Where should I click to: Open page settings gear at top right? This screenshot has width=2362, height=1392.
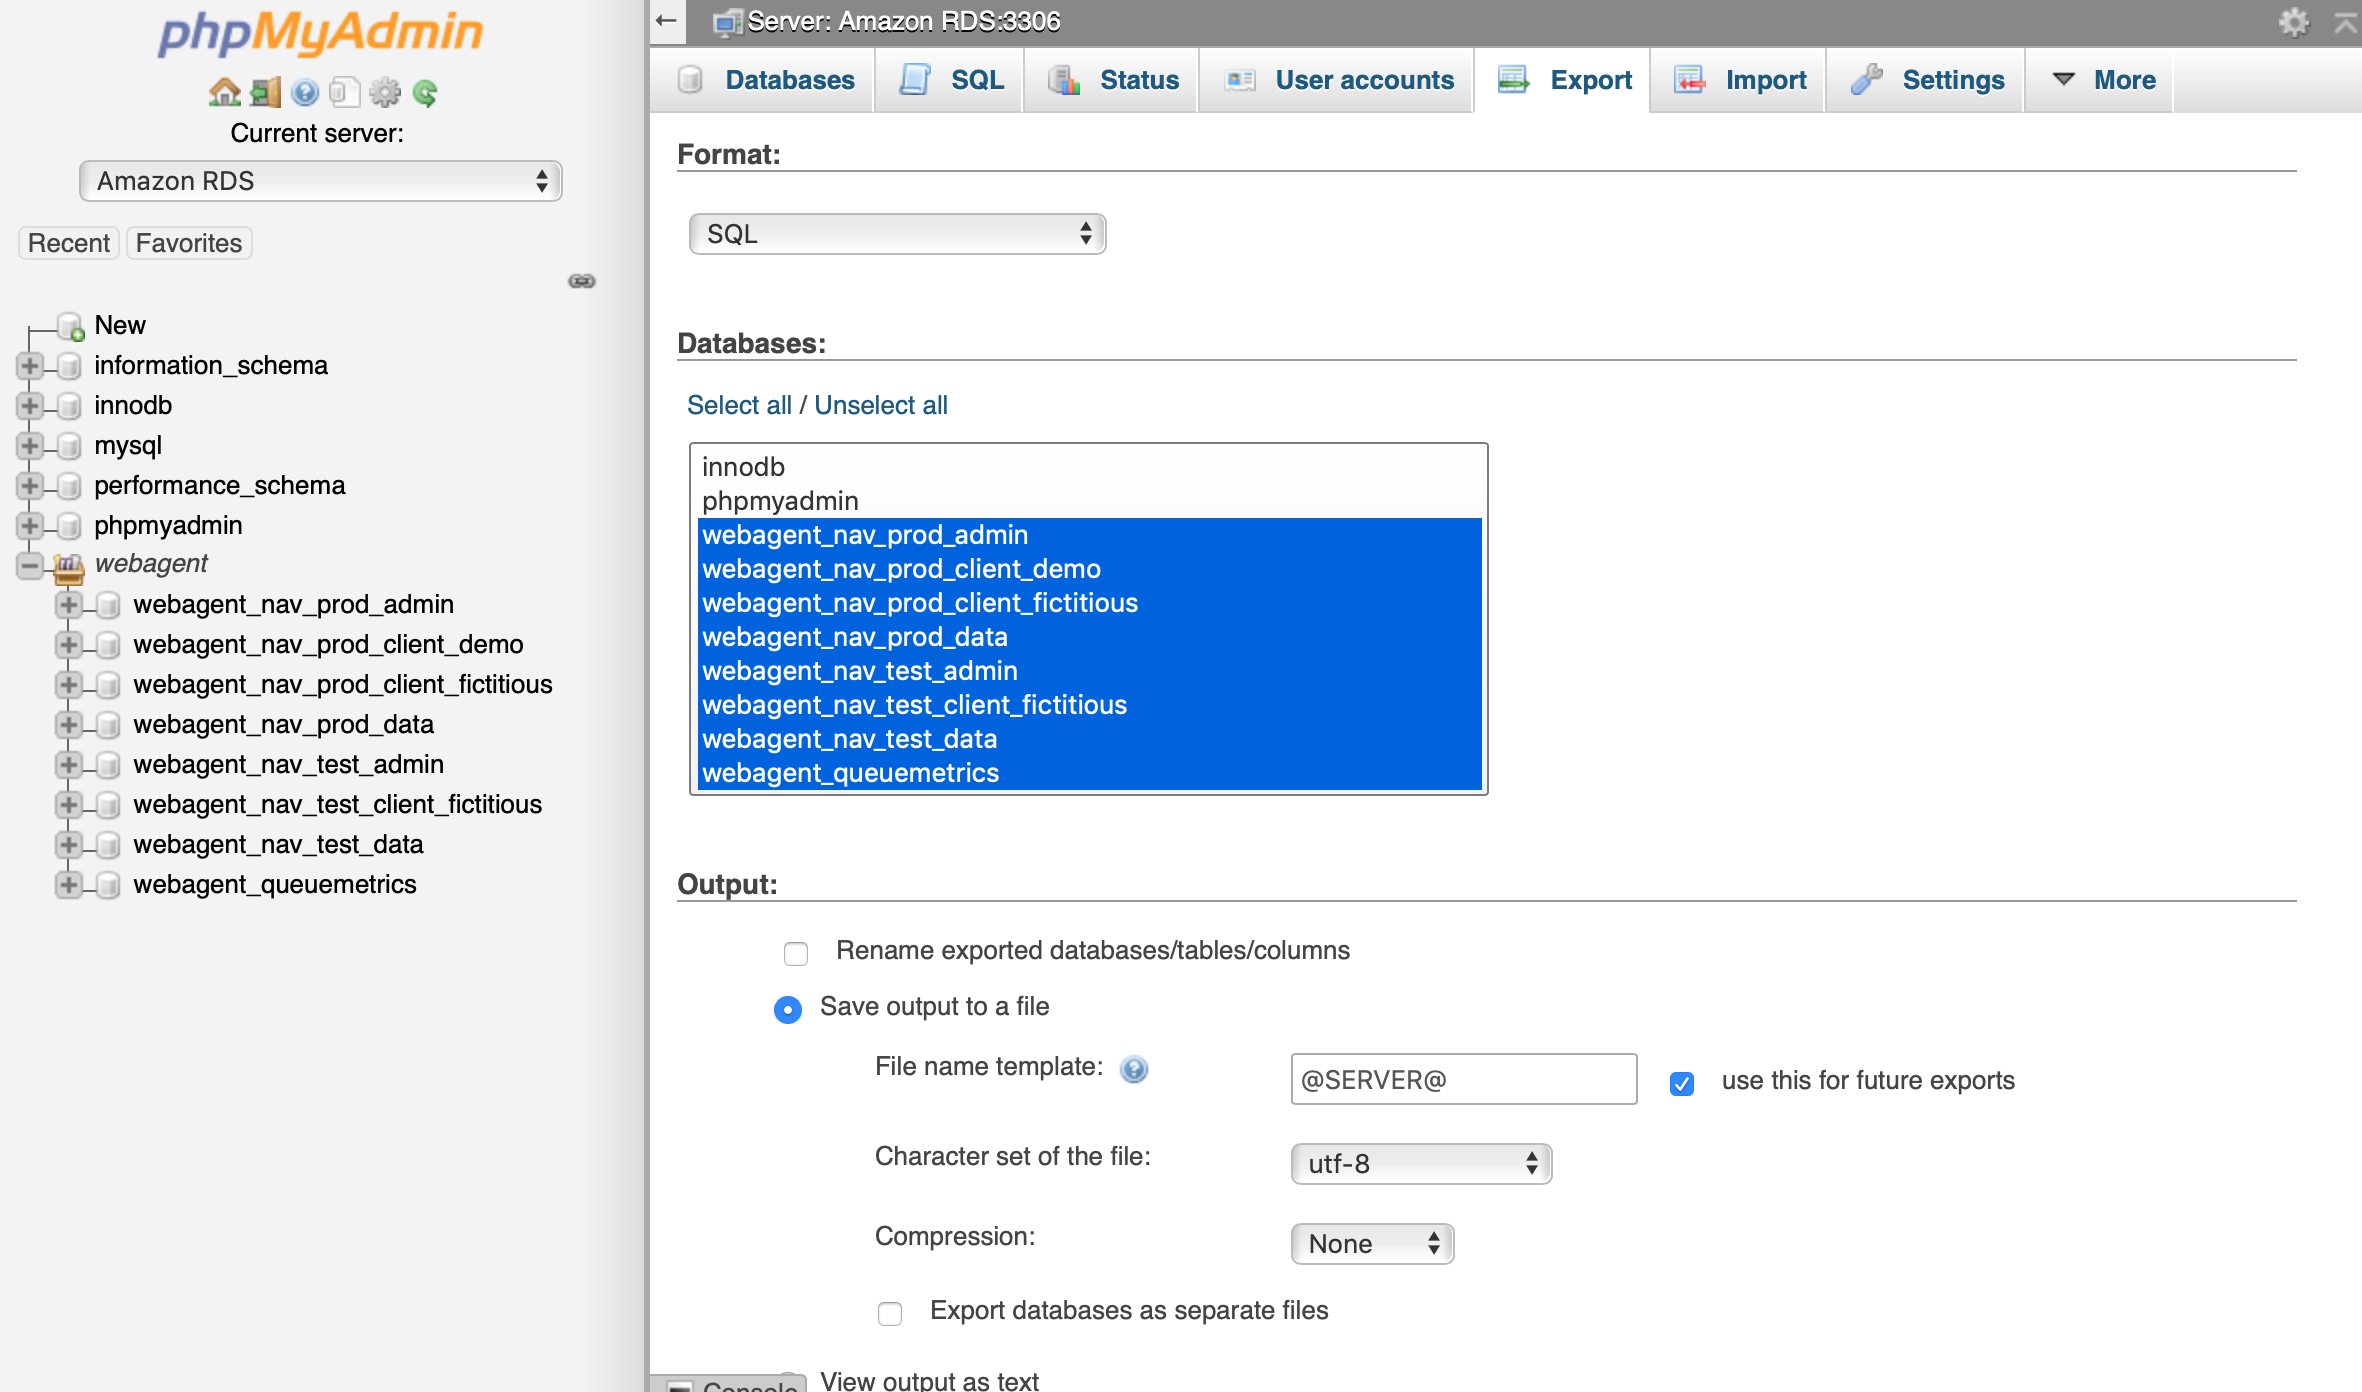pos(2293,21)
